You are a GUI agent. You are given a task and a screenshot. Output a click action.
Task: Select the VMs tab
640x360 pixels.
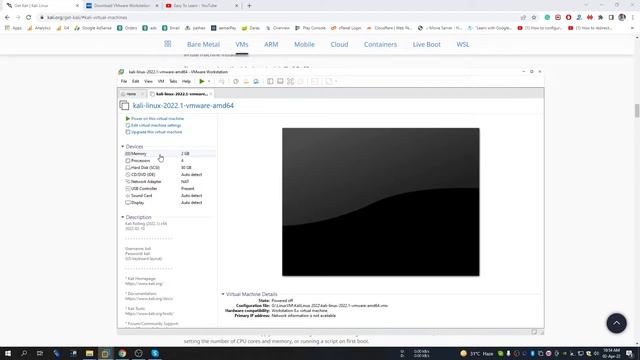[242, 44]
